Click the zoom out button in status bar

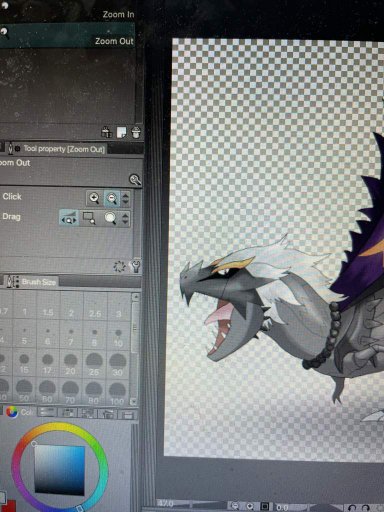coord(235,506)
